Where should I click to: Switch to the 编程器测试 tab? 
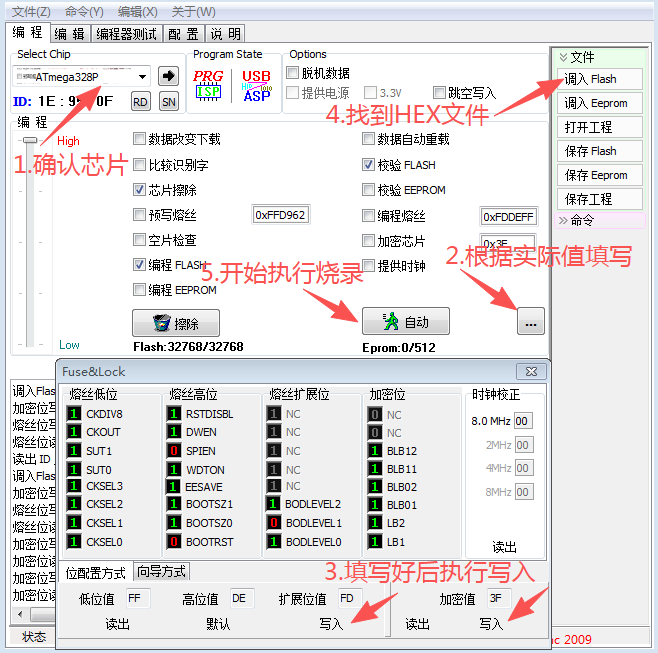(x=126, y=34)
